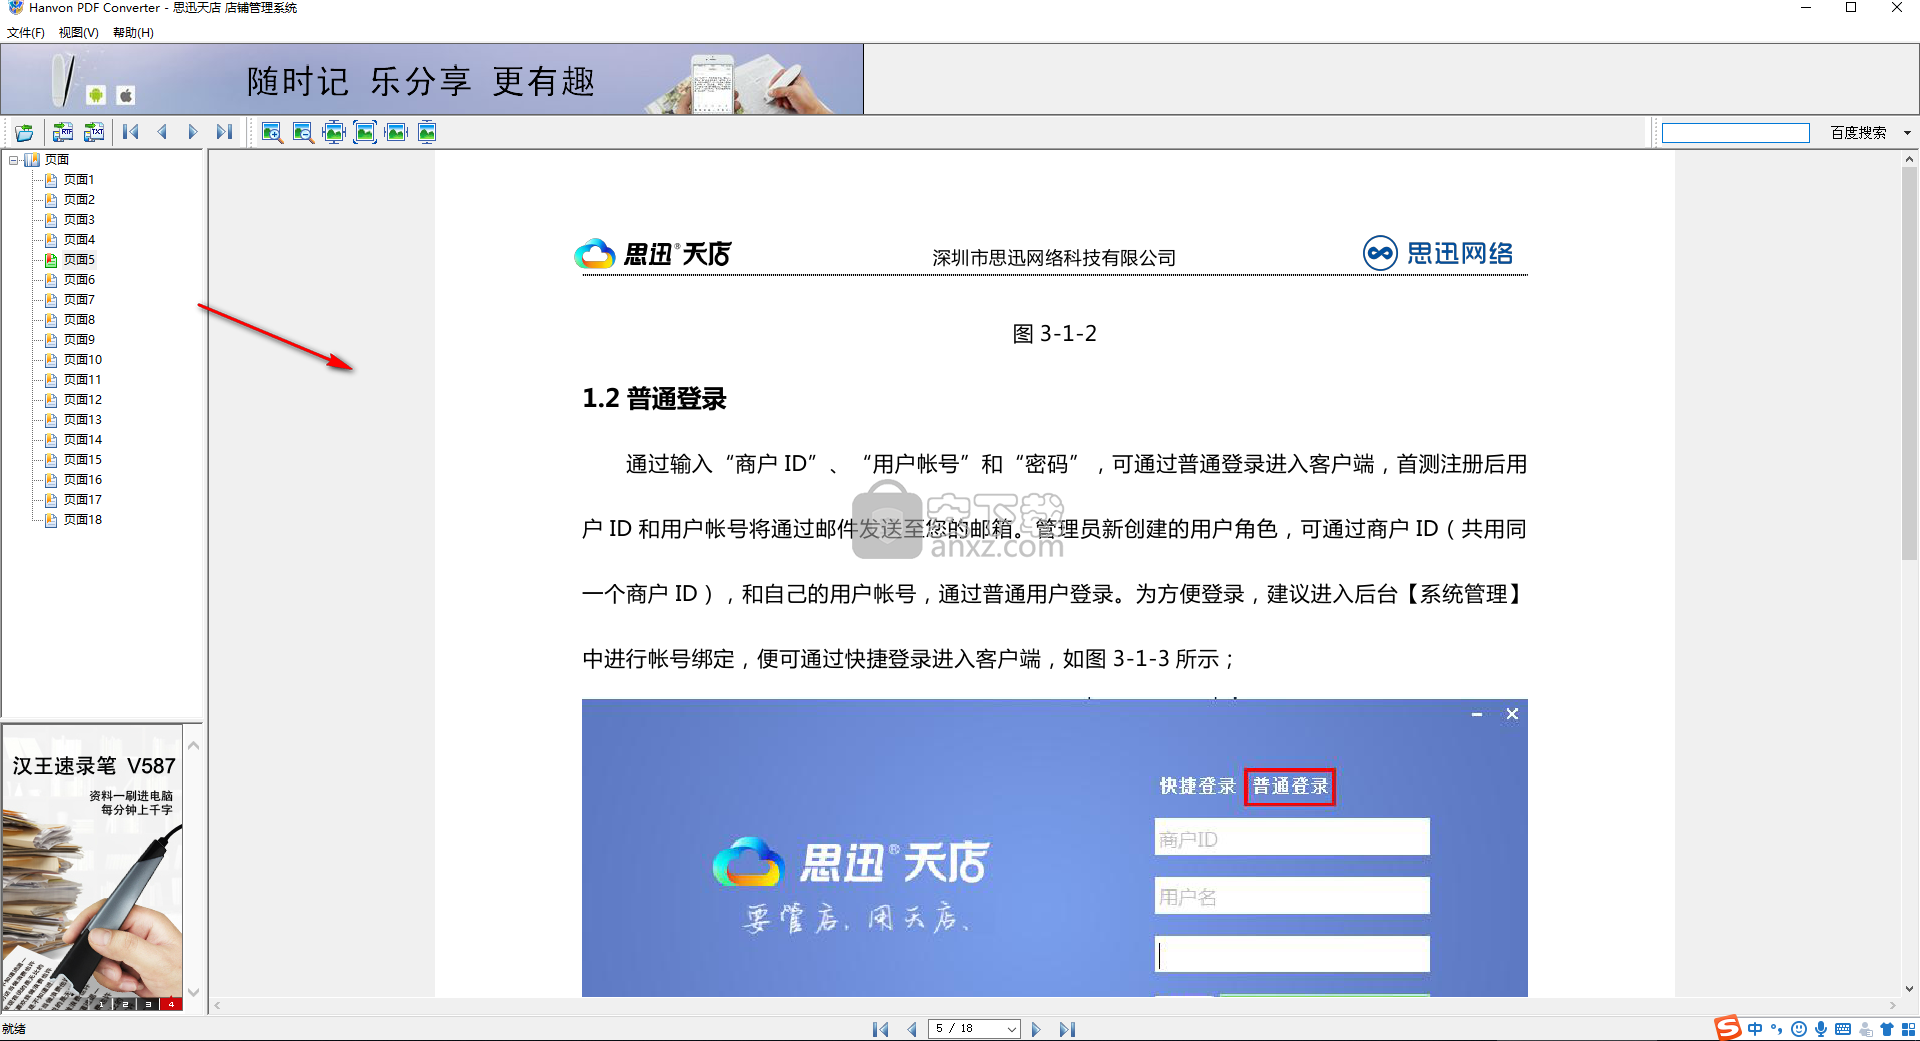This screenshot has width=1920, height=1041.
Task: Open the IME emoji panel
Action: (x=1799, y=1029)
